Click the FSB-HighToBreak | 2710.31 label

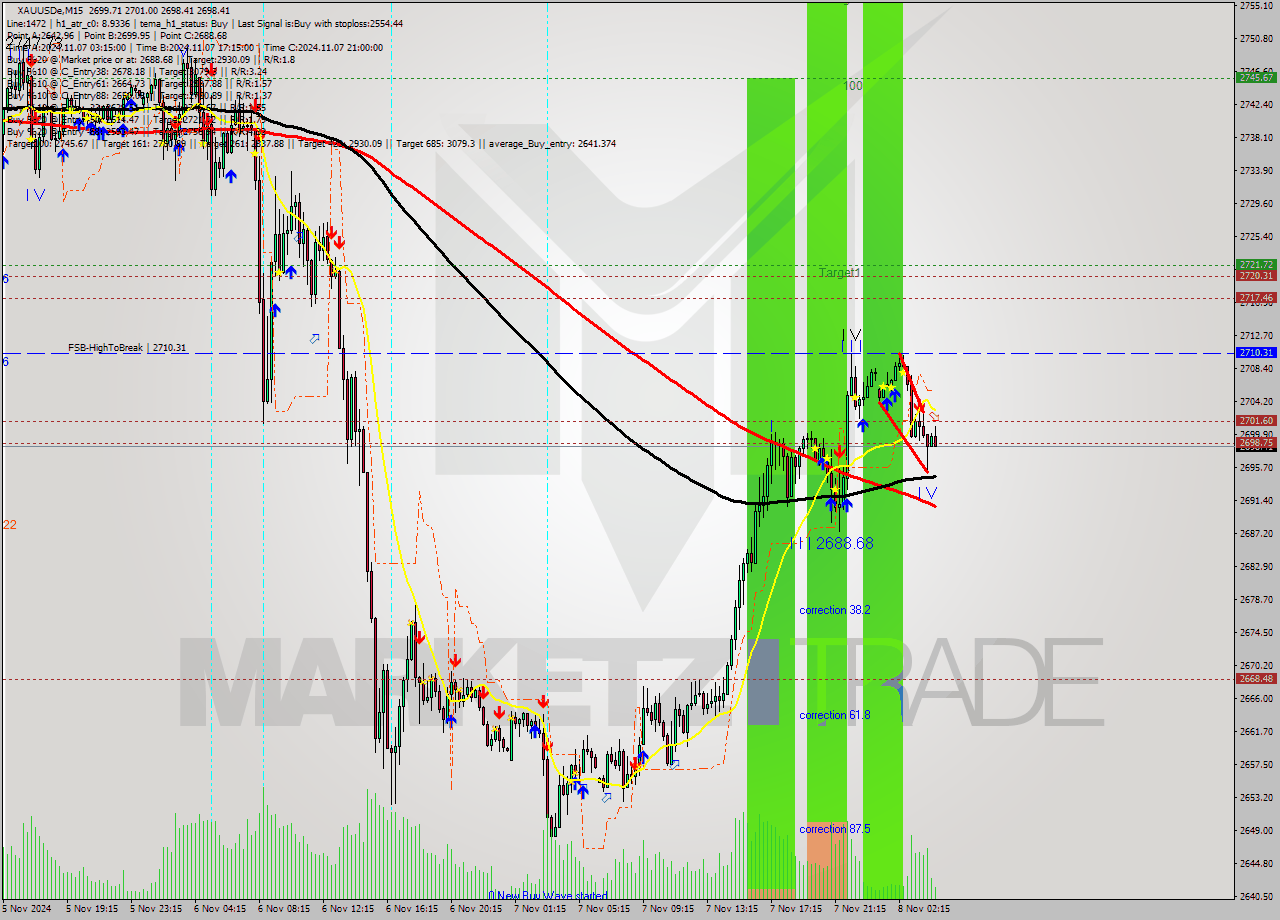pyautogui.click(x=127, y=348)
